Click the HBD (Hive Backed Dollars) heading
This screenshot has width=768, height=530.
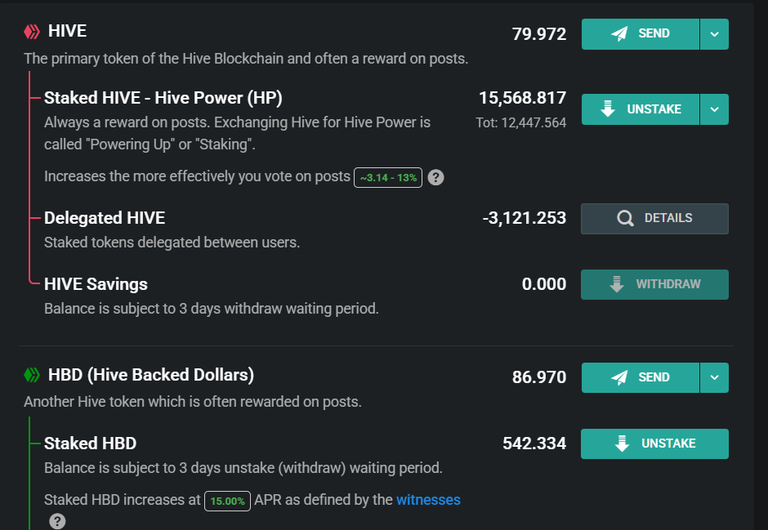point(151,375)
